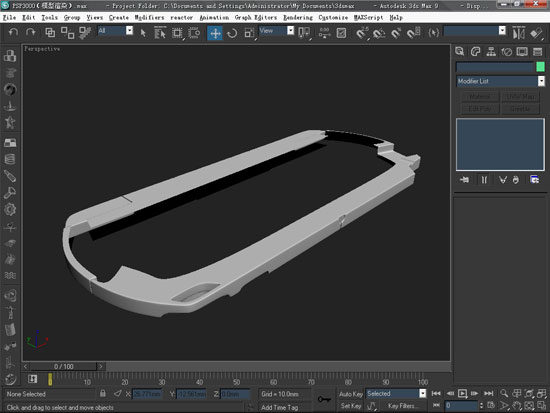The height and width of the screenshot is (413, 550).
Task: Open the Customize menu
Action: point(333,17)
